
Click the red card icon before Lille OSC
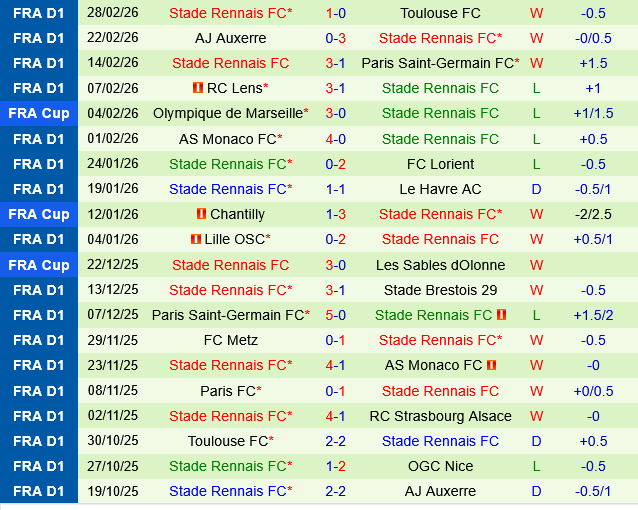click(x=195, y=239)
